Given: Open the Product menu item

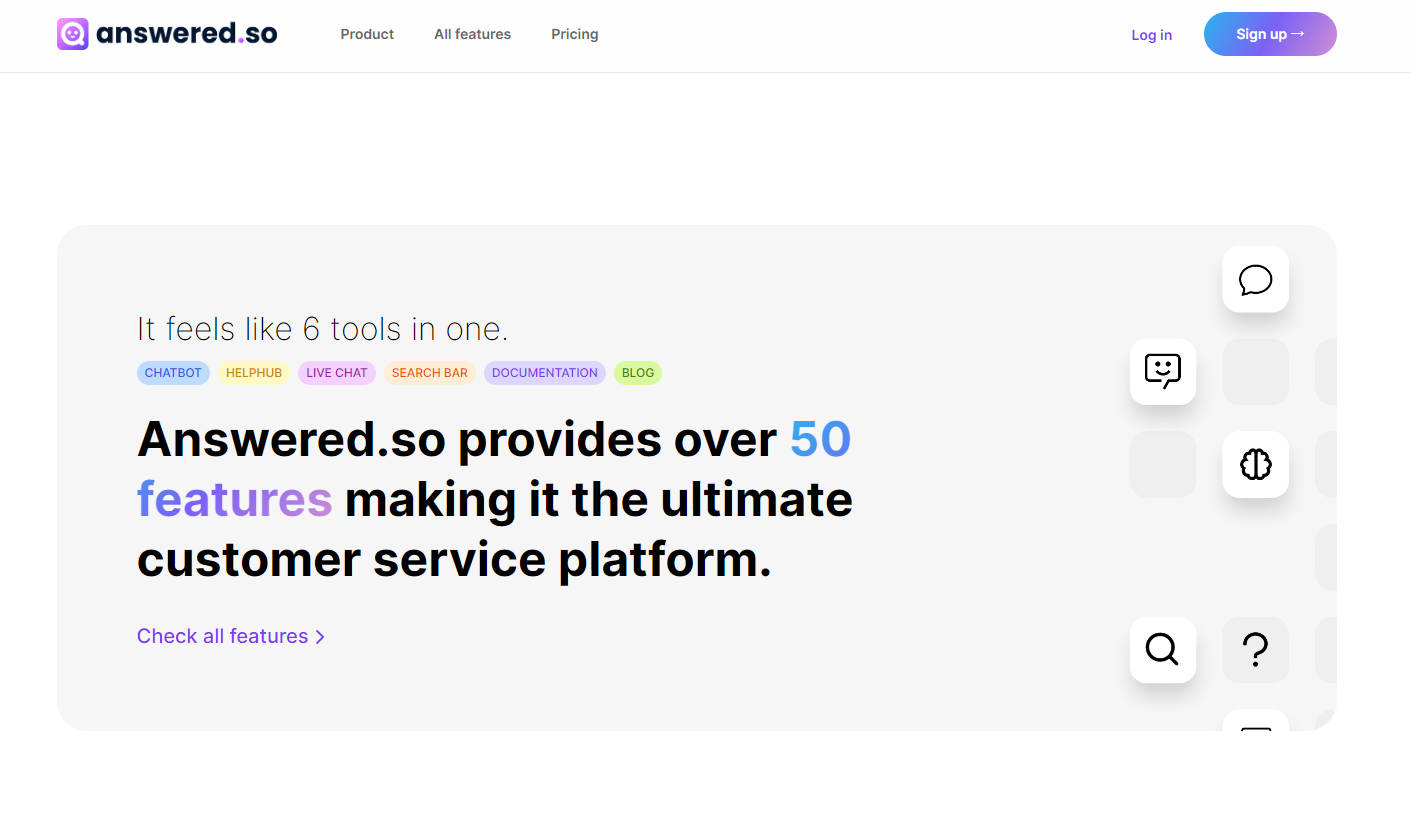Looking at the screenshot, I should coord(367,34).
